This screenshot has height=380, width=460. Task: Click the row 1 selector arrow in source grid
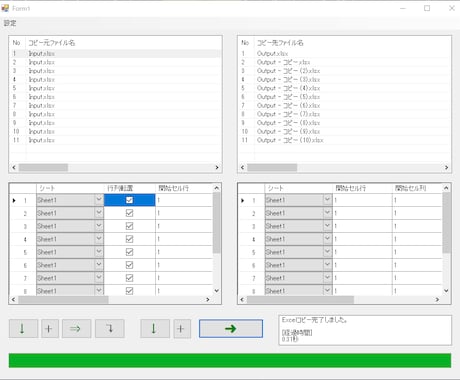14,200
